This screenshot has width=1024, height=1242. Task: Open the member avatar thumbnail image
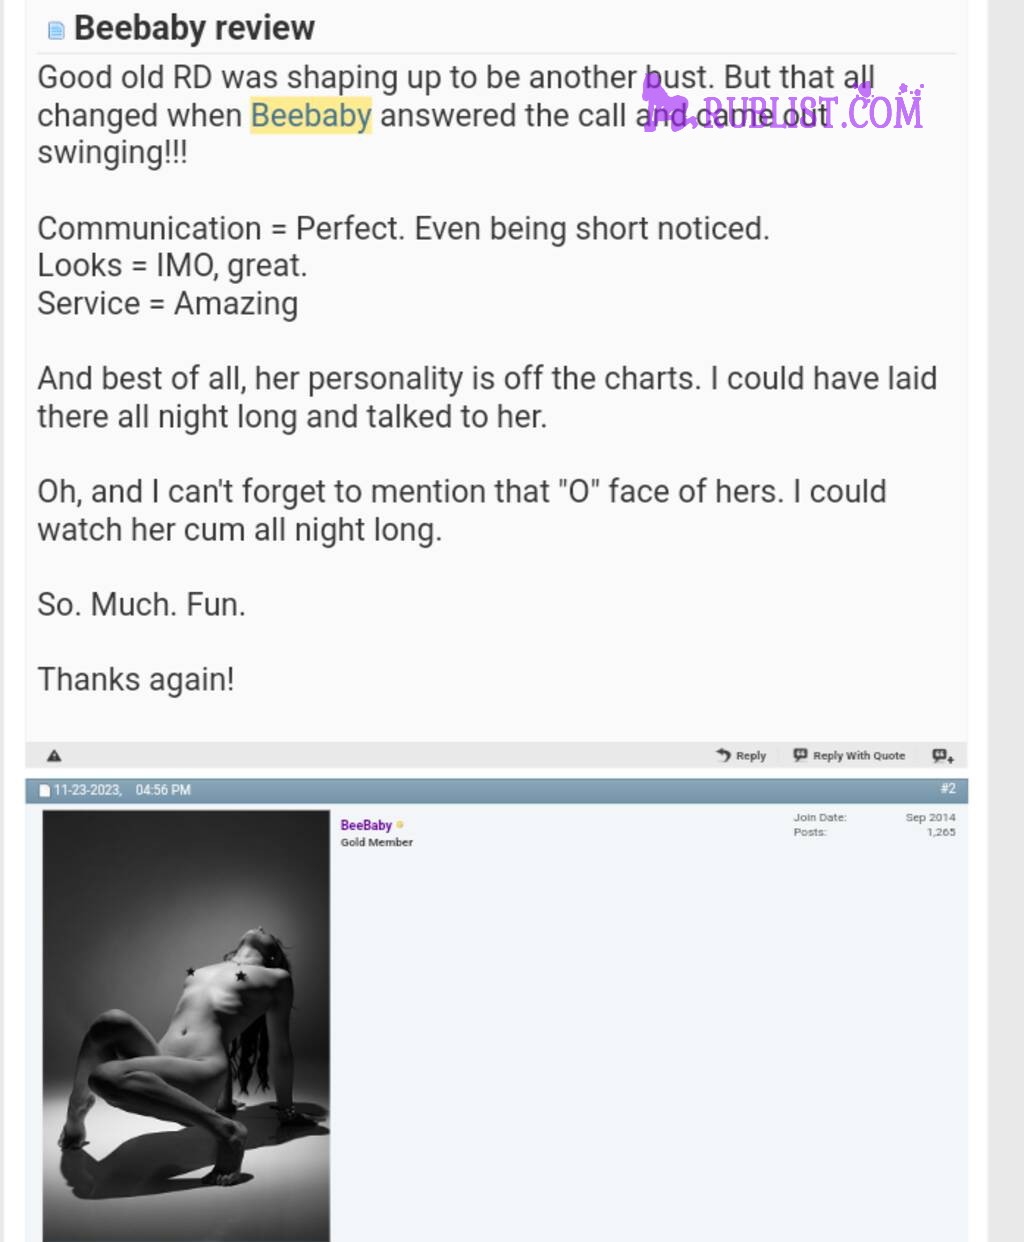186,1026
